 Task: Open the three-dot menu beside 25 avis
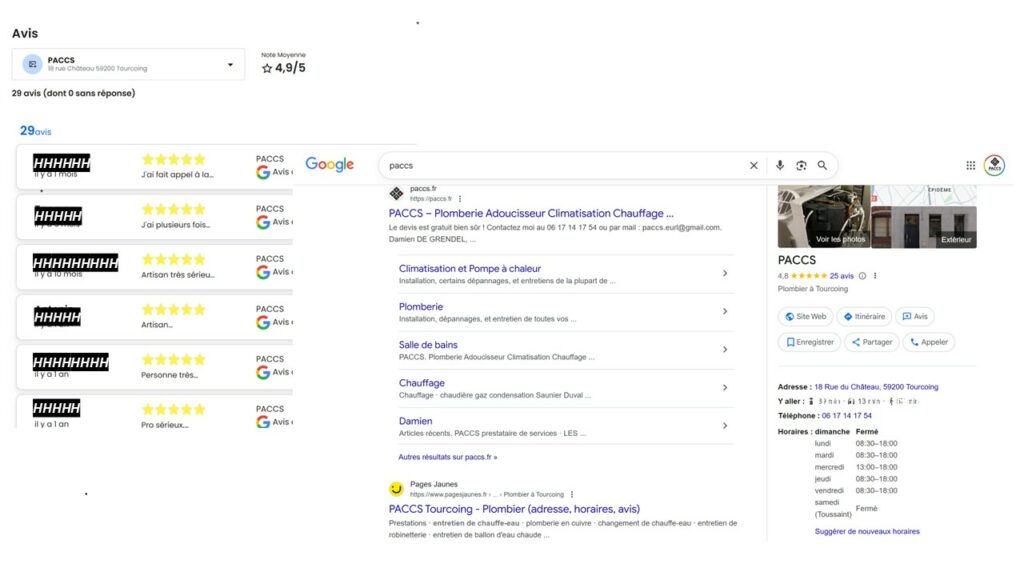click(x=873, y=275)
